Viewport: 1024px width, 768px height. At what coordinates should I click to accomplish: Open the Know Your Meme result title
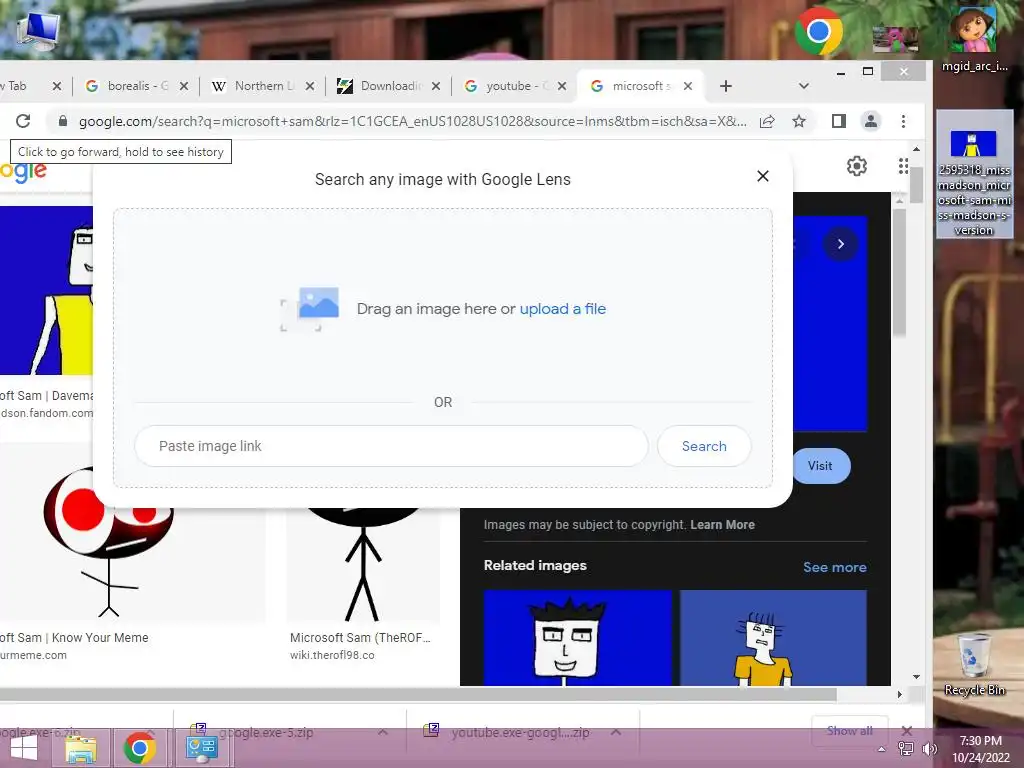click(x=74, y=637)
